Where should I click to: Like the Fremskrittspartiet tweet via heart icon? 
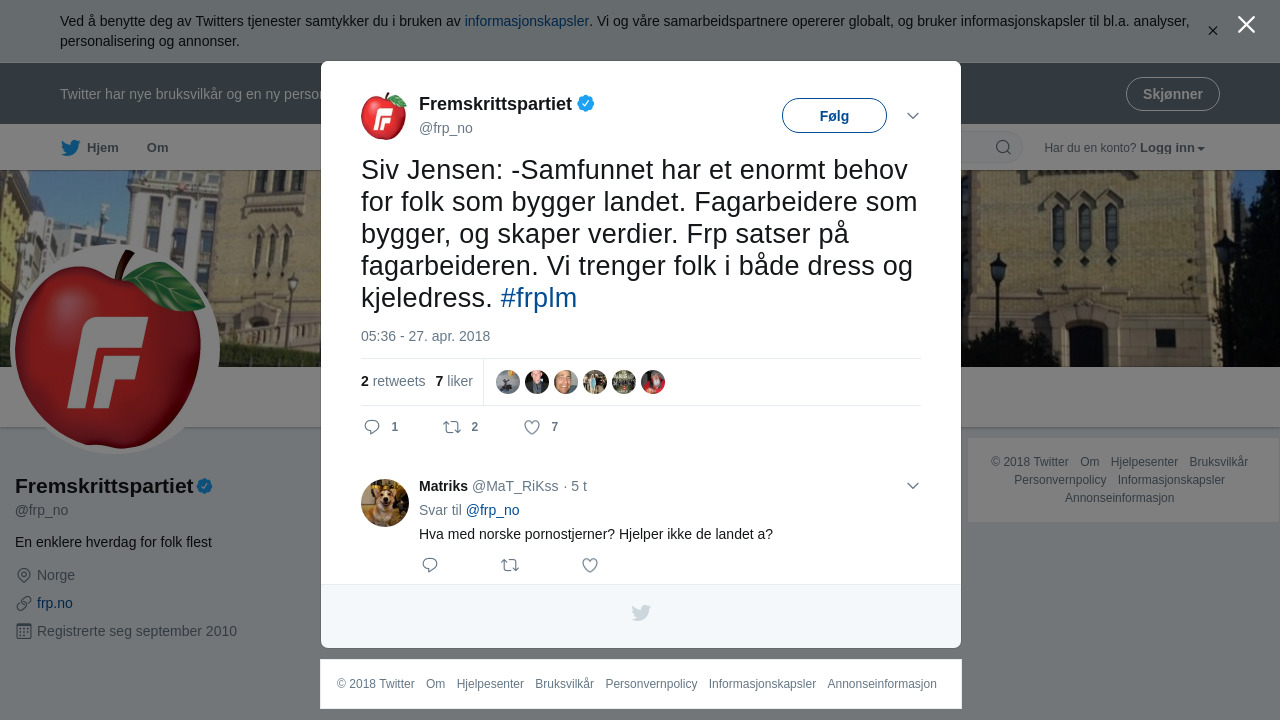(x=532, y=427)
